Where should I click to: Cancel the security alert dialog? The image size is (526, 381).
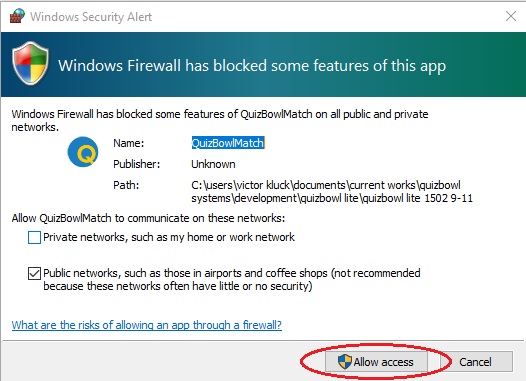(x=475, y=362)
